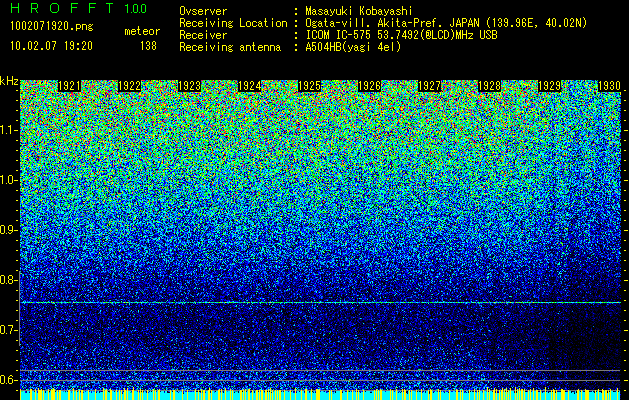This screenshot has width=629, height=400.
Task: Click the antenna A504HB(yagi 4el) text
Action: 353,47
